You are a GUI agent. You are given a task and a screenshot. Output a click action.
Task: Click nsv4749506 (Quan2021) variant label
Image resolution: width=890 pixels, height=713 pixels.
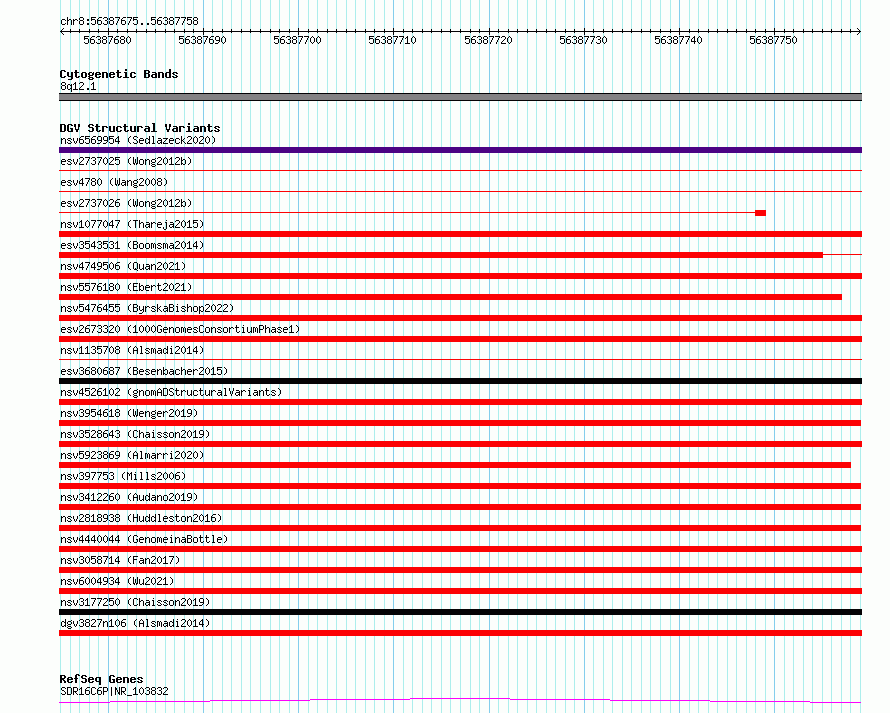[x=123, y=266]
